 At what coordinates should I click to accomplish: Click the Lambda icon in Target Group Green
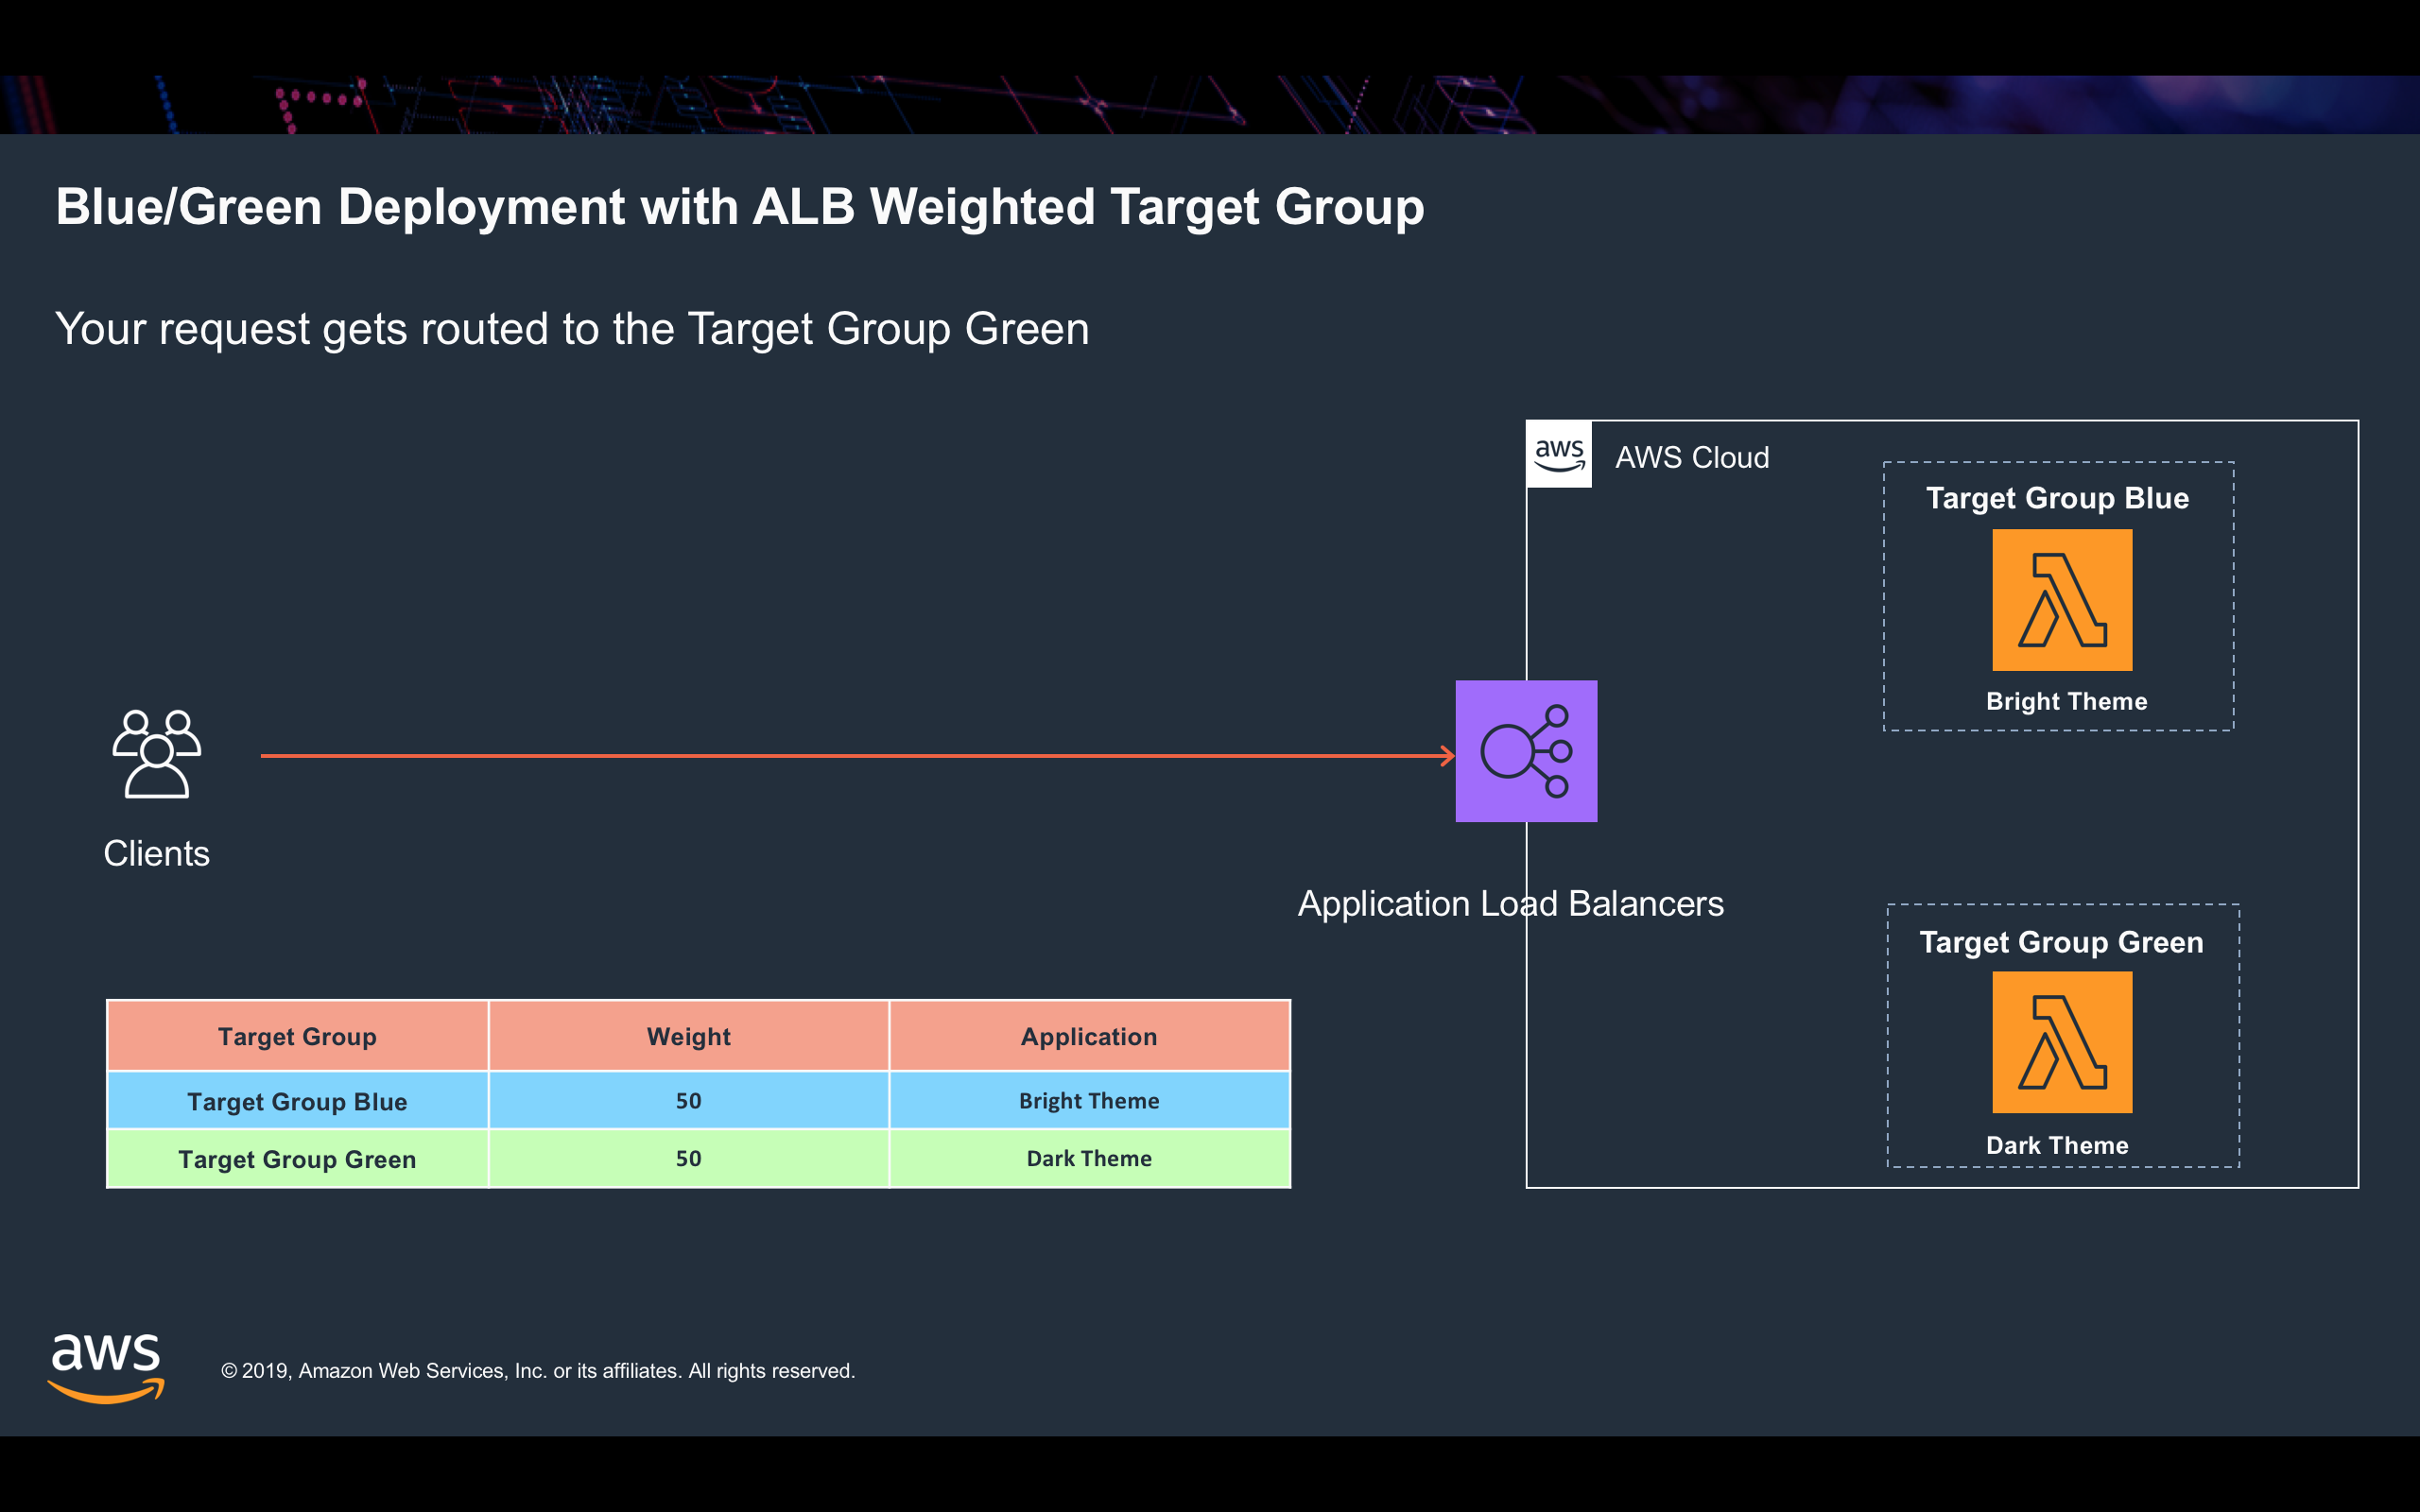tap(2062, 1042)
